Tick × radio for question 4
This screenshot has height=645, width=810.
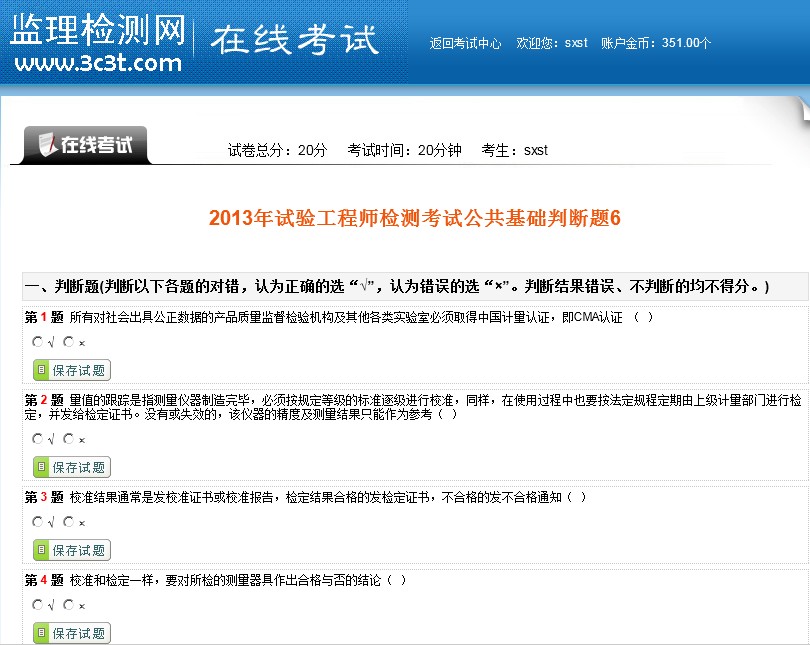[x=68, y=605]
